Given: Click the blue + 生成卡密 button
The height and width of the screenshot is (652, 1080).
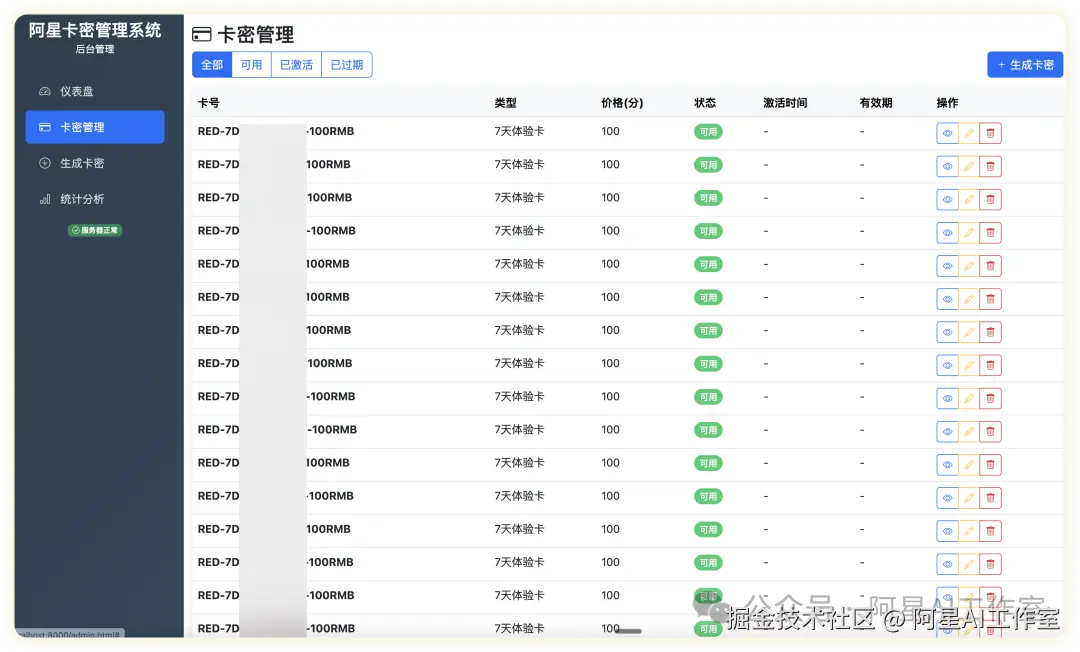Looking at the screenshot, I should pyautogui.click(x=1025, y=63).
